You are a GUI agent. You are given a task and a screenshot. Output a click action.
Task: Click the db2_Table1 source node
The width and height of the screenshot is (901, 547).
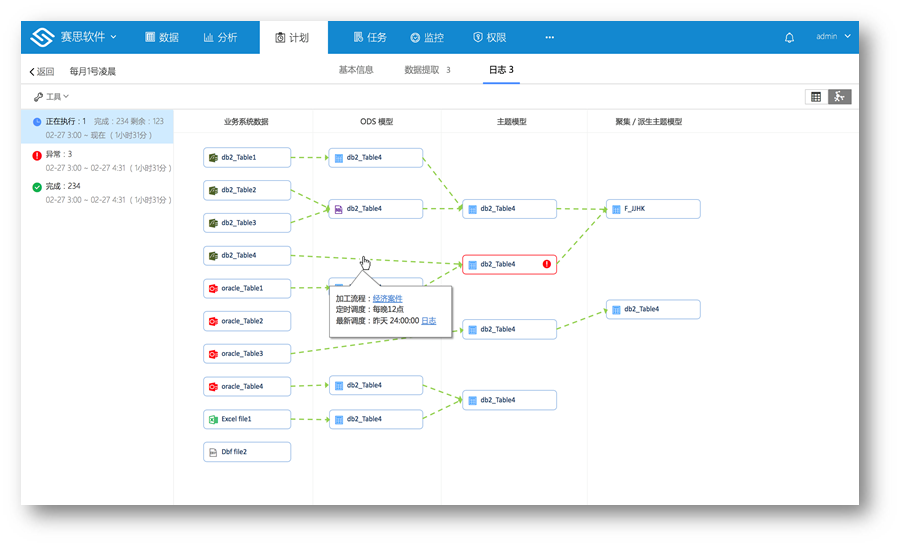point(247,157)
